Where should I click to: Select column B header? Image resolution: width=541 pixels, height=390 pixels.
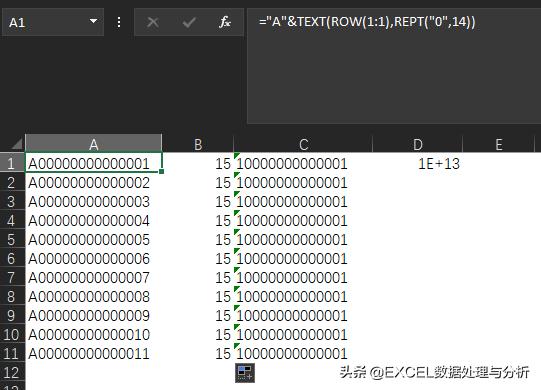198,144
